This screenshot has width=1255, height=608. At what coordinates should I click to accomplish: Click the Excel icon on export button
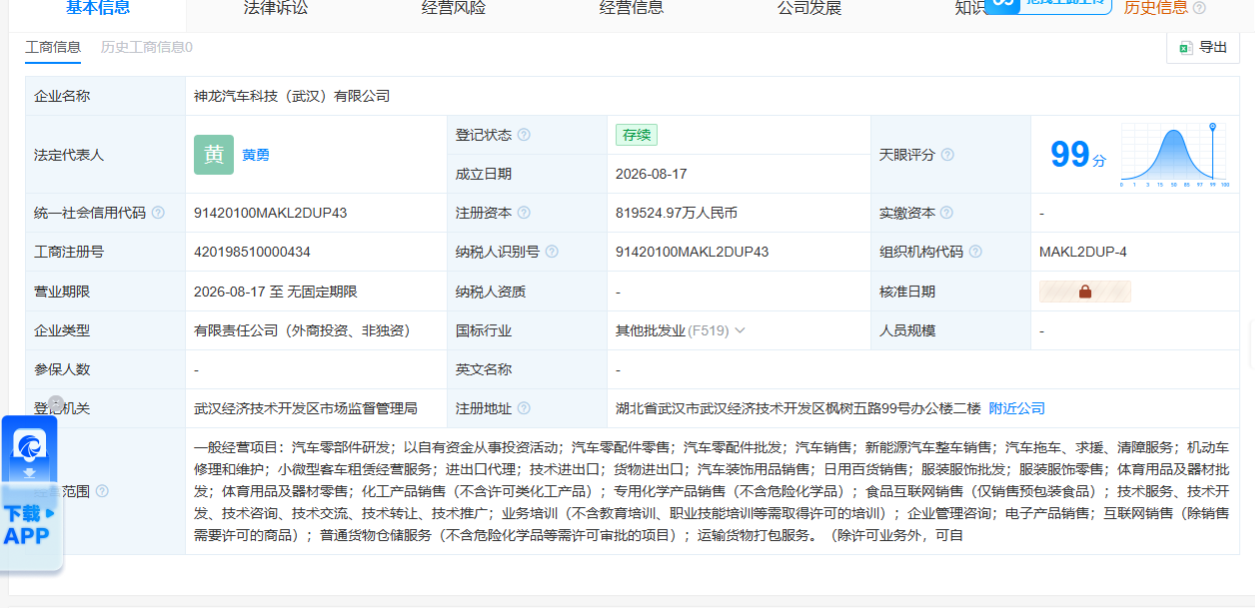1186,47
